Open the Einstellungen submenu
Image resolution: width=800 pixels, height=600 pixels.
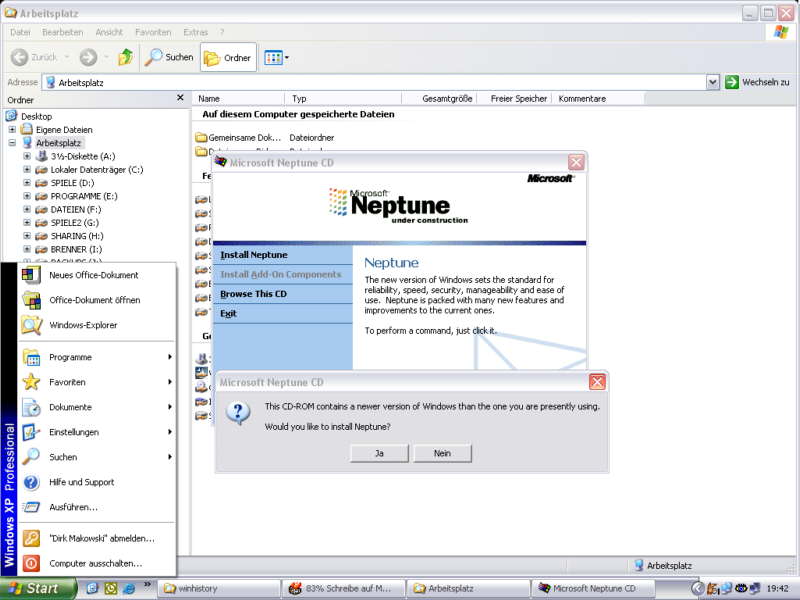(97, 432)
